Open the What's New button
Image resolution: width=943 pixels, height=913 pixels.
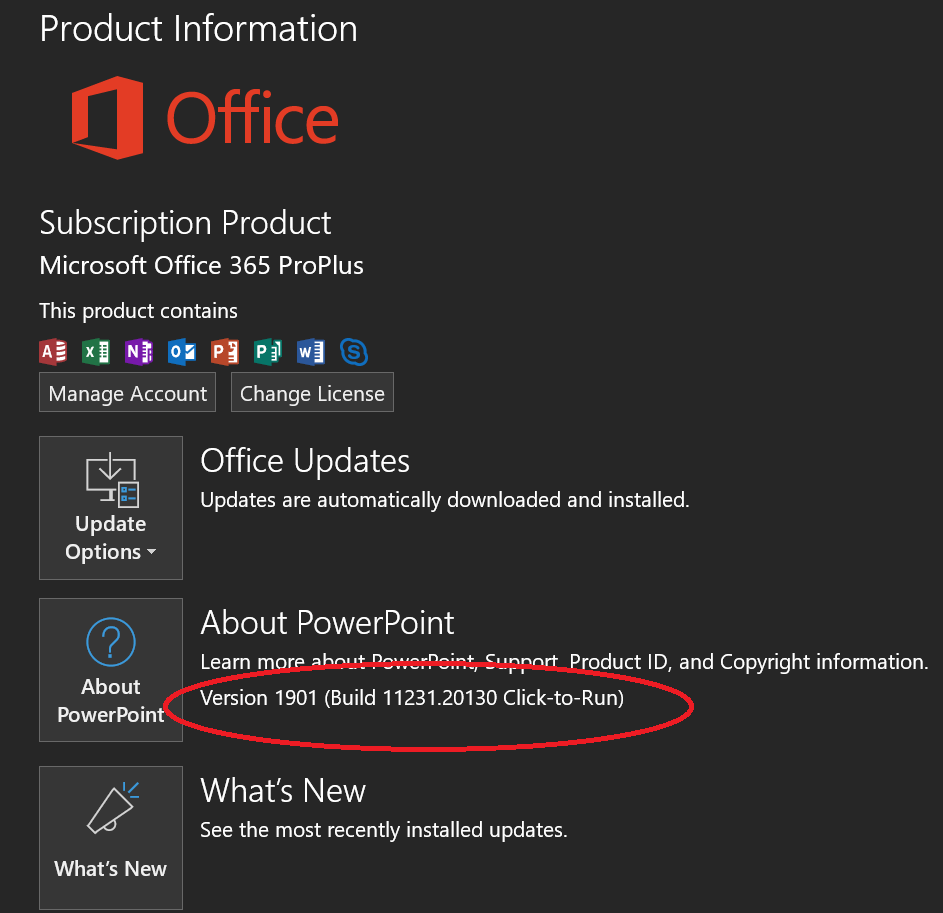pos(111,837)
